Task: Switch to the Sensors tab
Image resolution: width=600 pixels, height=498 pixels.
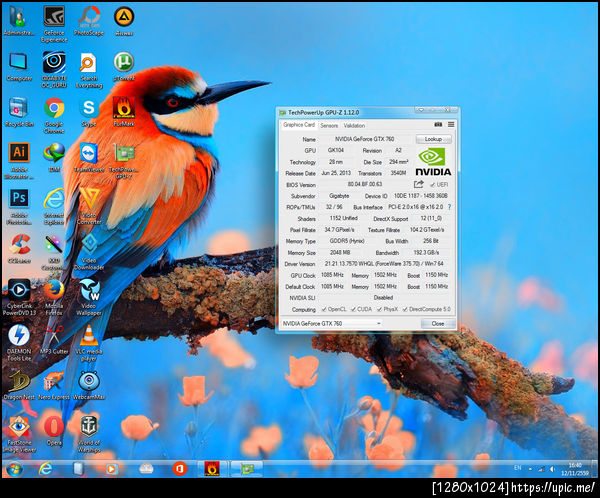Action: click(329, 126)
